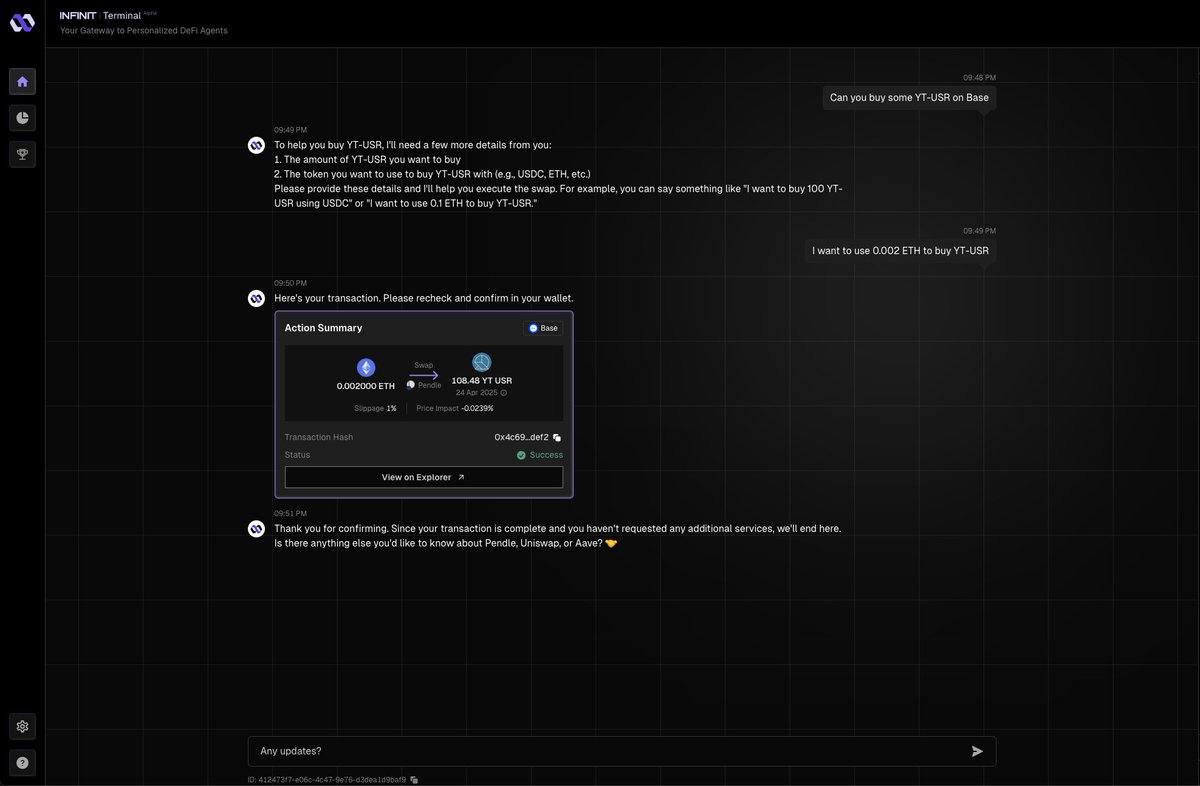Click 'Action Summary' heading

[323, 328]
